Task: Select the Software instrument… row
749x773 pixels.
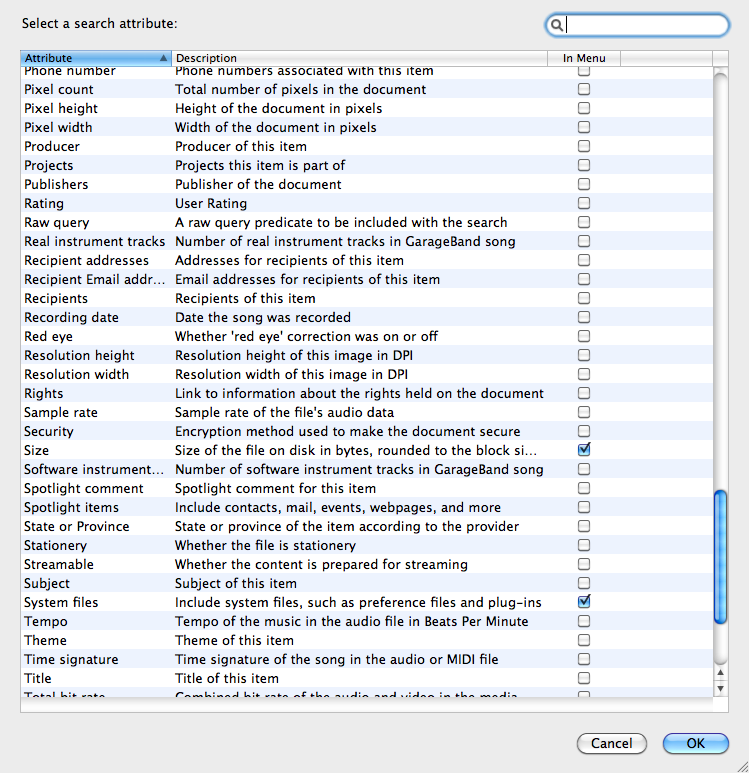Action: pos(367,469)
